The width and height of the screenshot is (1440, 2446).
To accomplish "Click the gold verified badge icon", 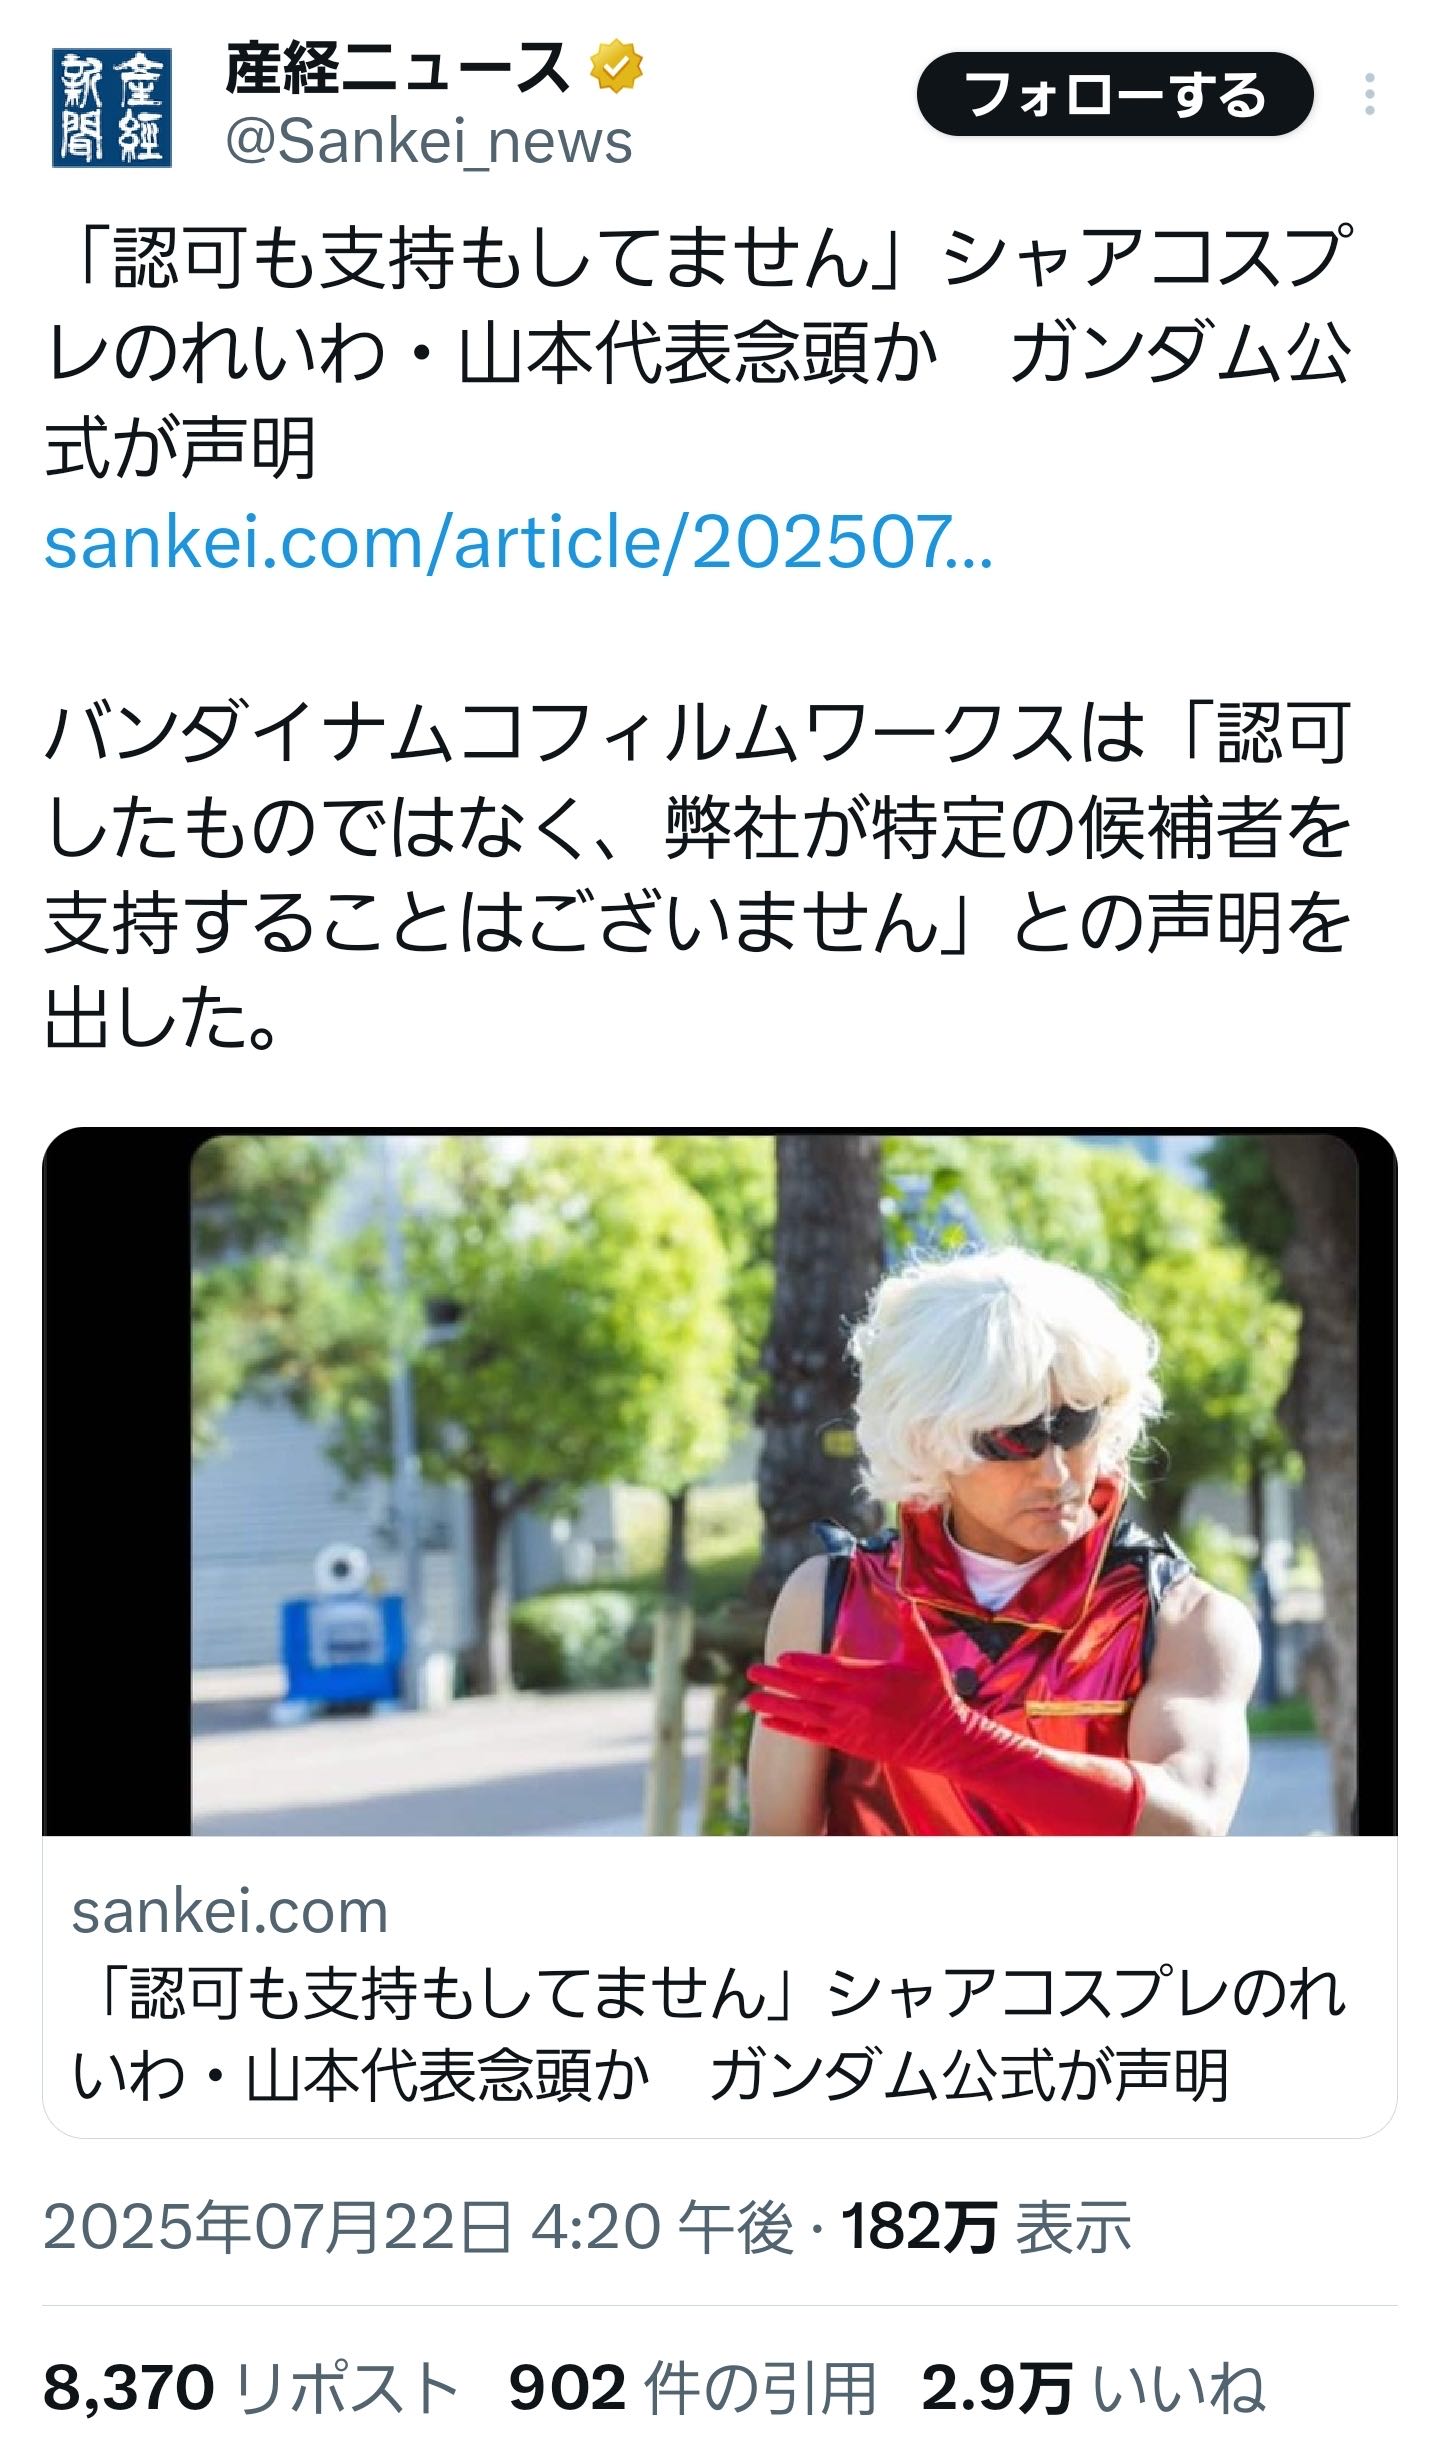I will pyautogui.click(x=616, y=68).
